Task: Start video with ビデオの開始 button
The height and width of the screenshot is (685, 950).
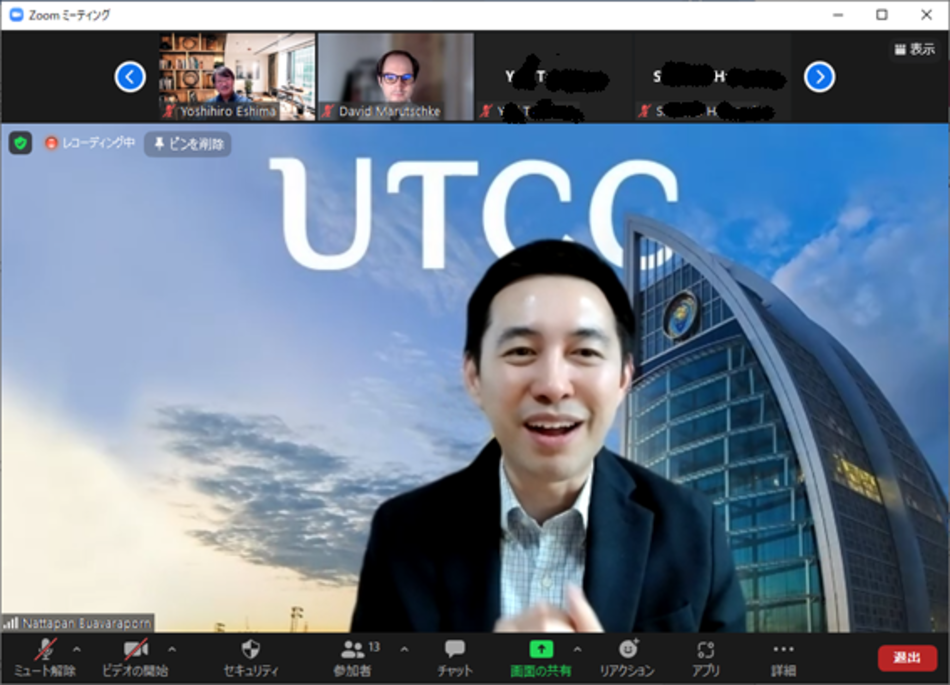Action: point(135,658)
